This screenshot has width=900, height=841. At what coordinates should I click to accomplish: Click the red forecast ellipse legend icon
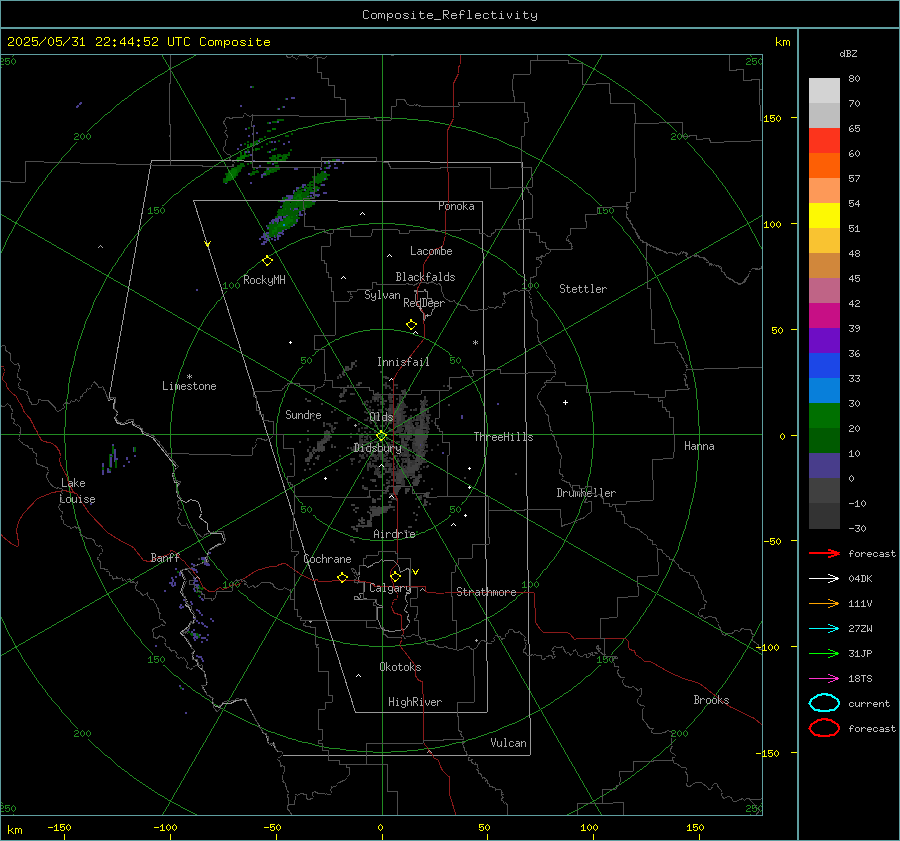point(824,728)
